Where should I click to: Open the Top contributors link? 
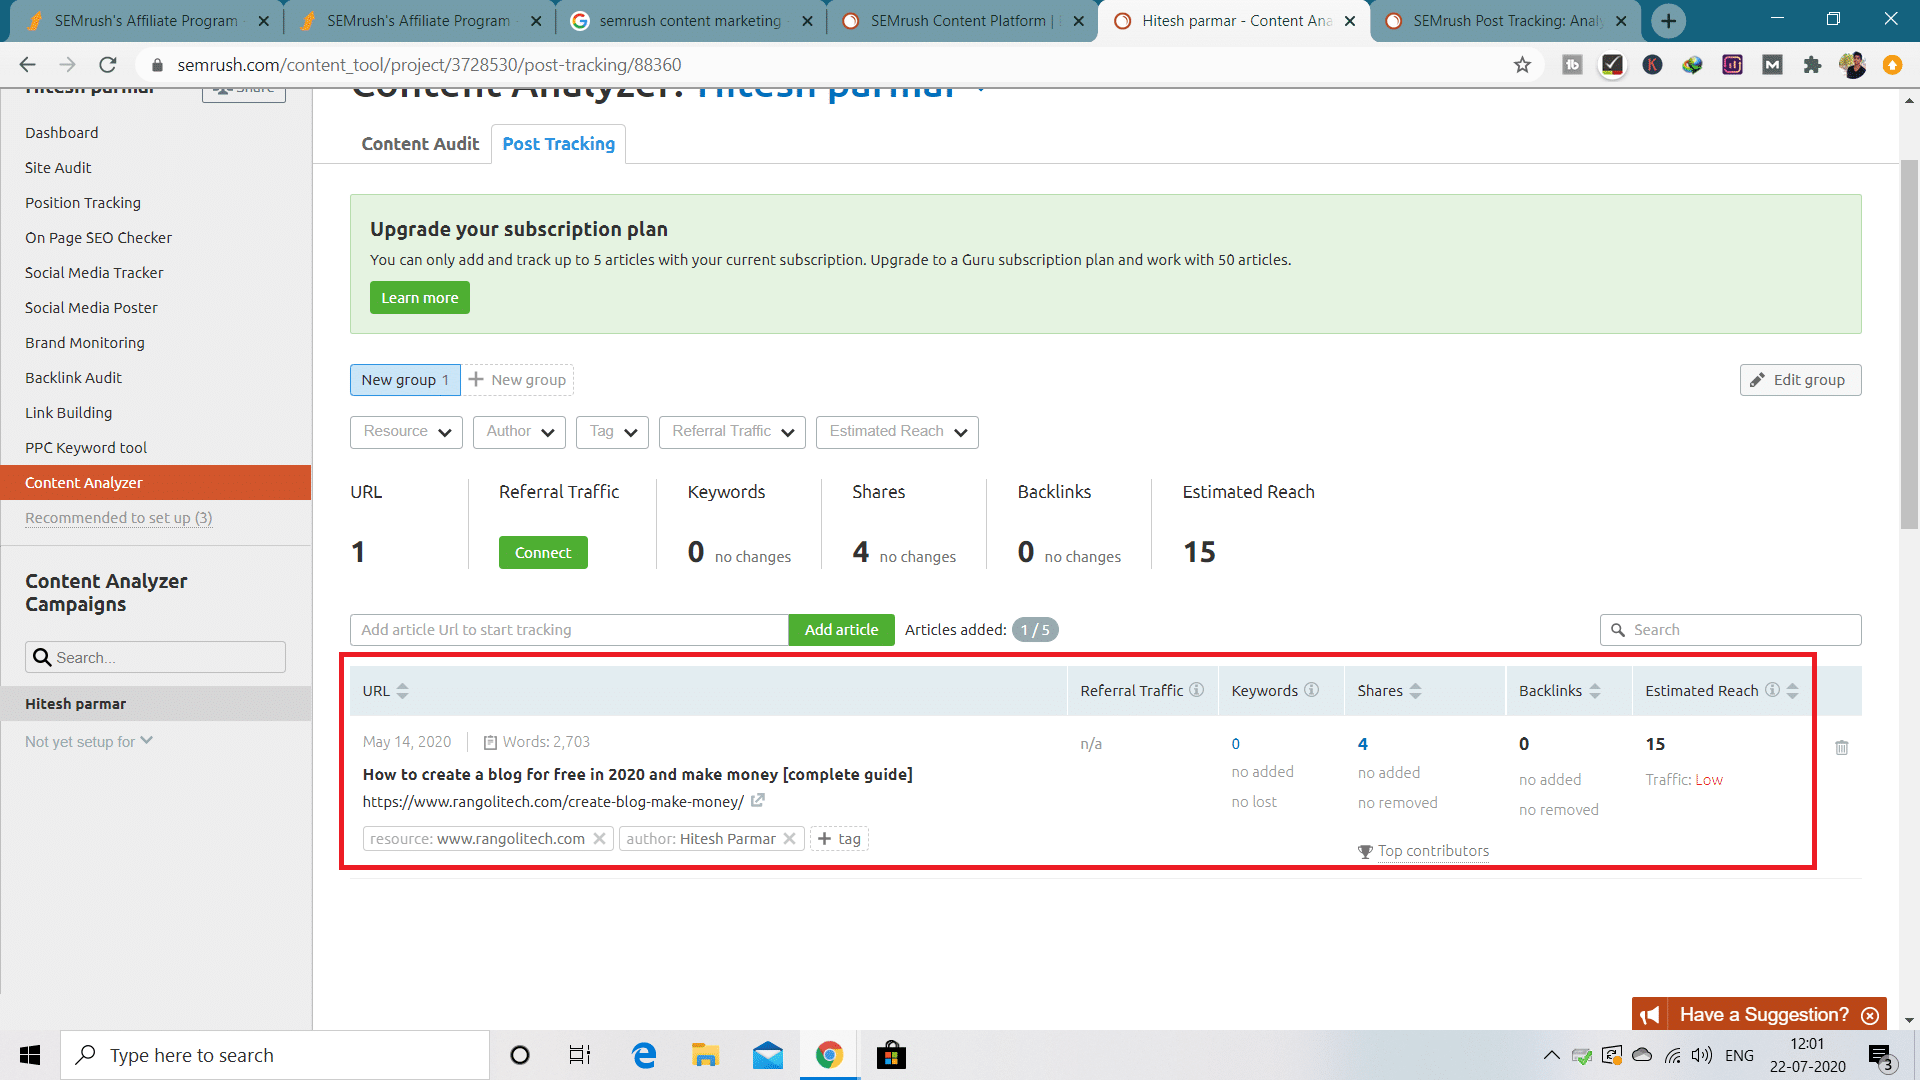(x=1432, y=851)
